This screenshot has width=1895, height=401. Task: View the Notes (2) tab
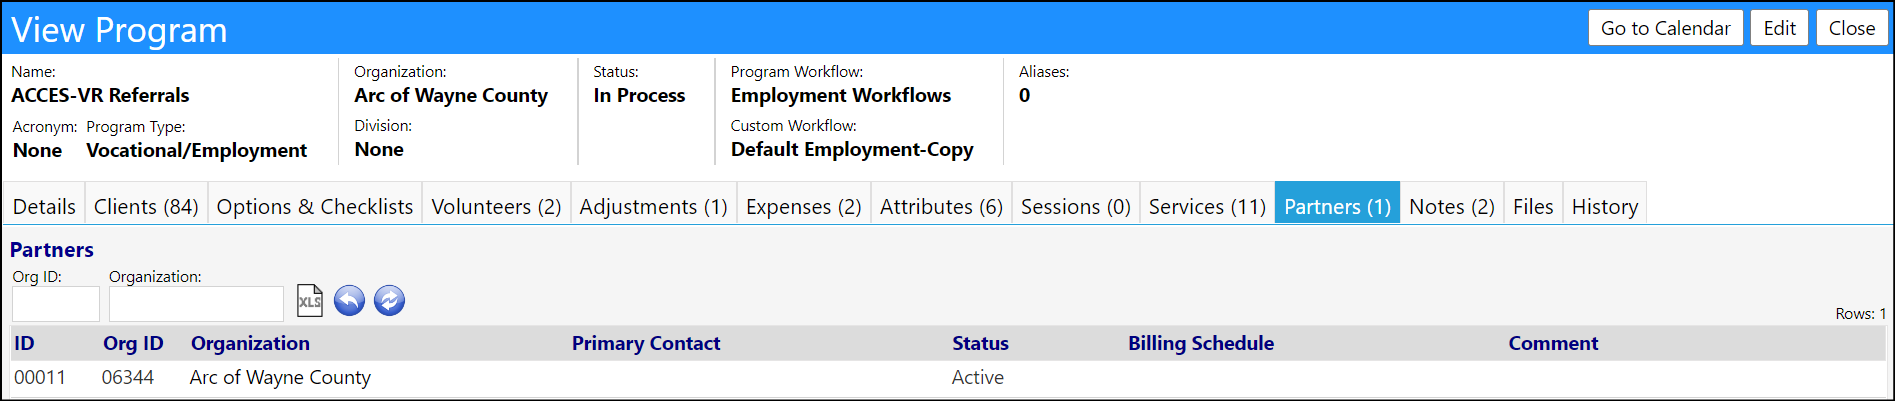coord(1451,206)
